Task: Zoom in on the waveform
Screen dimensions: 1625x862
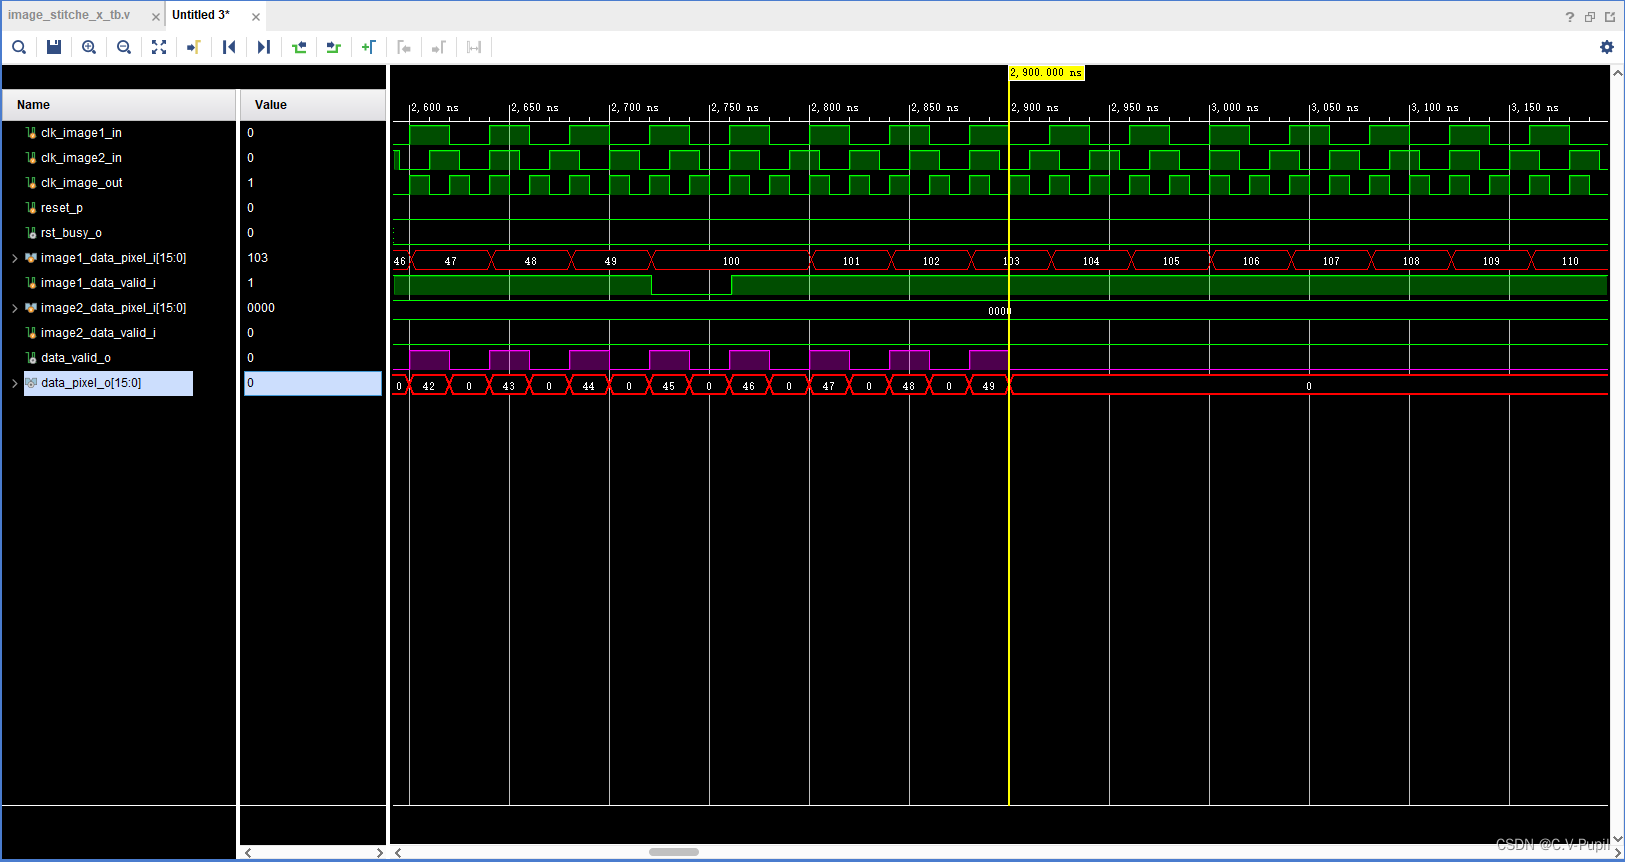Action: (x=89, y=47)
